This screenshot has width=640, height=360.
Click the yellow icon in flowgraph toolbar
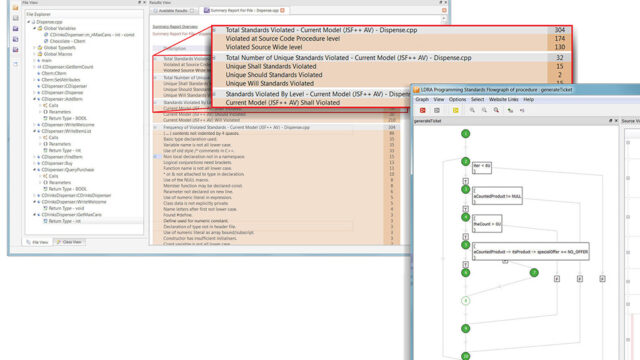tap(456, 110)
